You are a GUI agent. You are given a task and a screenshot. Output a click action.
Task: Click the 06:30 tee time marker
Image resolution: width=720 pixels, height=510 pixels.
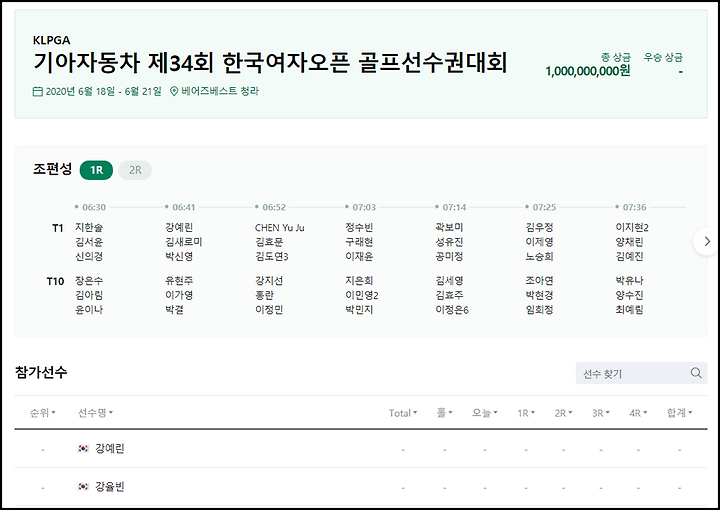(x=90, y=207)
